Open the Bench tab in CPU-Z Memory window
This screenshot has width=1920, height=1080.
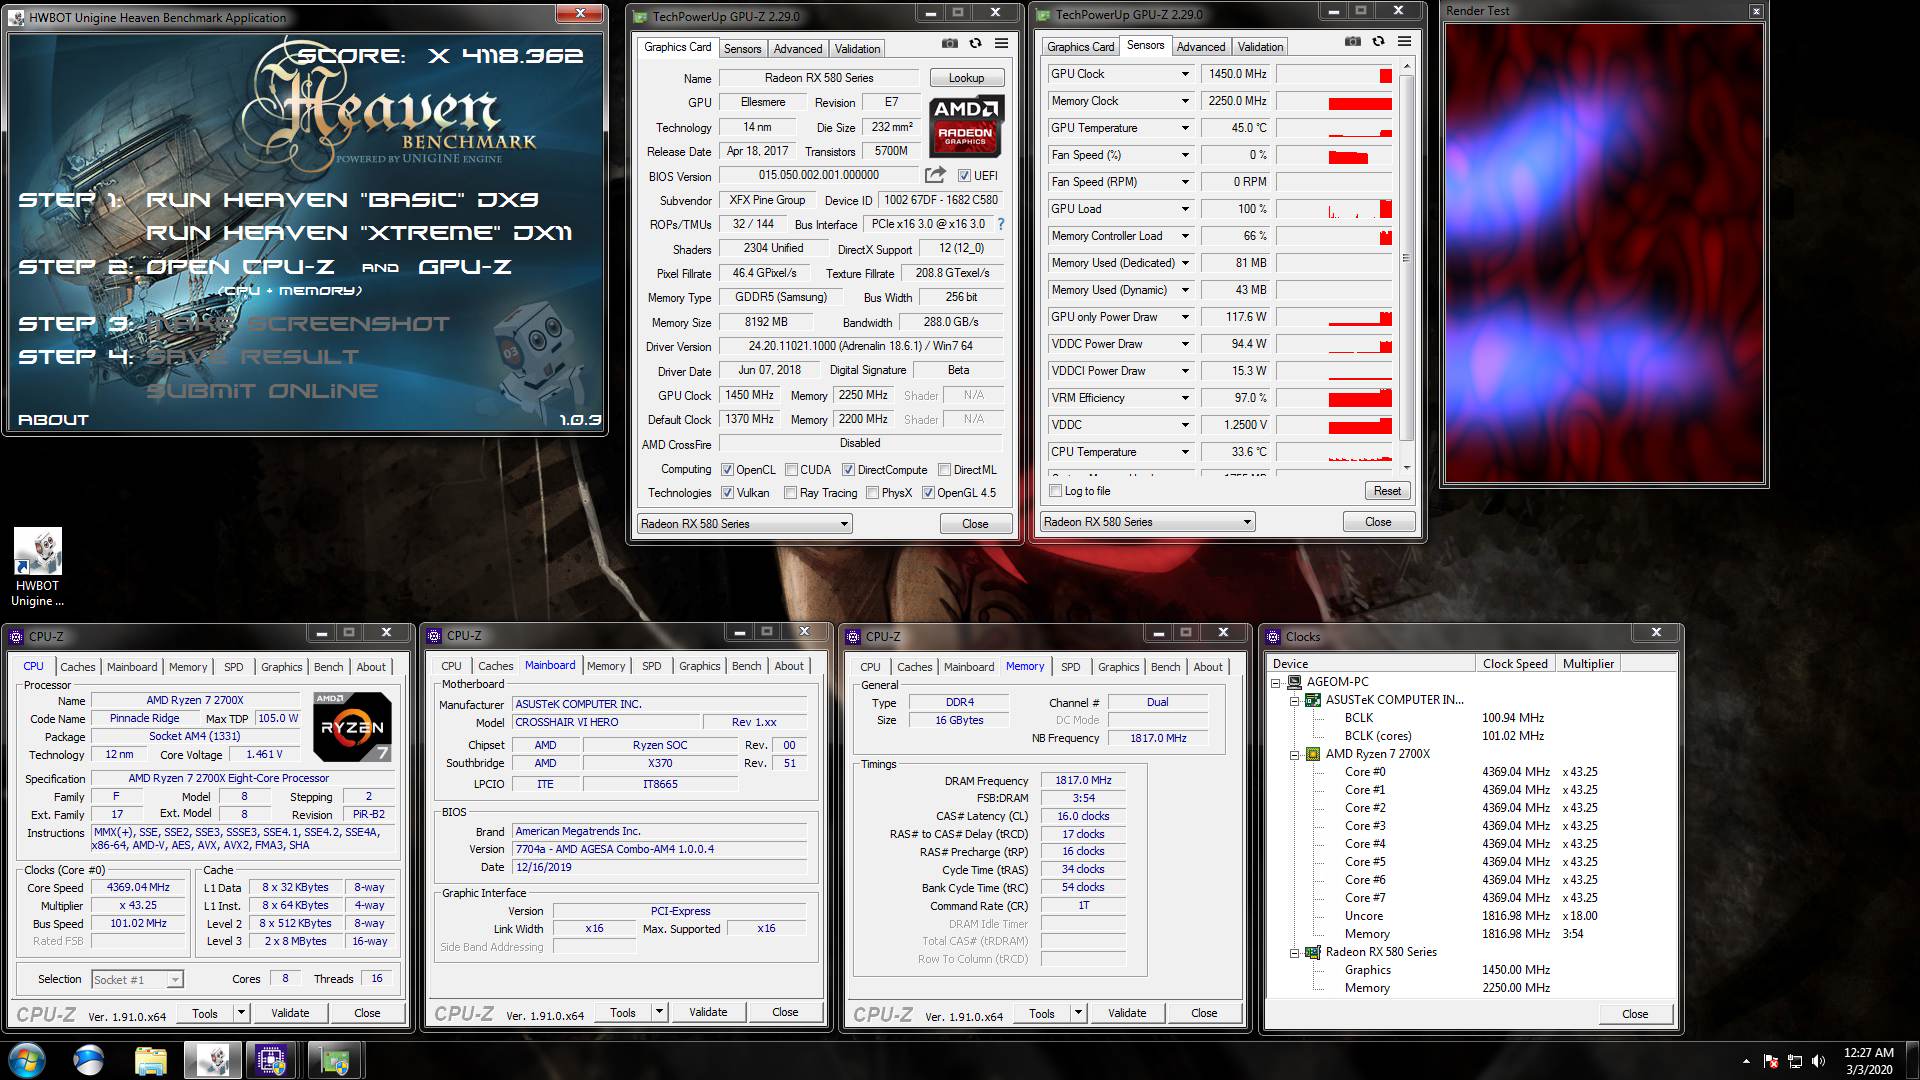tap(1165, 667)
